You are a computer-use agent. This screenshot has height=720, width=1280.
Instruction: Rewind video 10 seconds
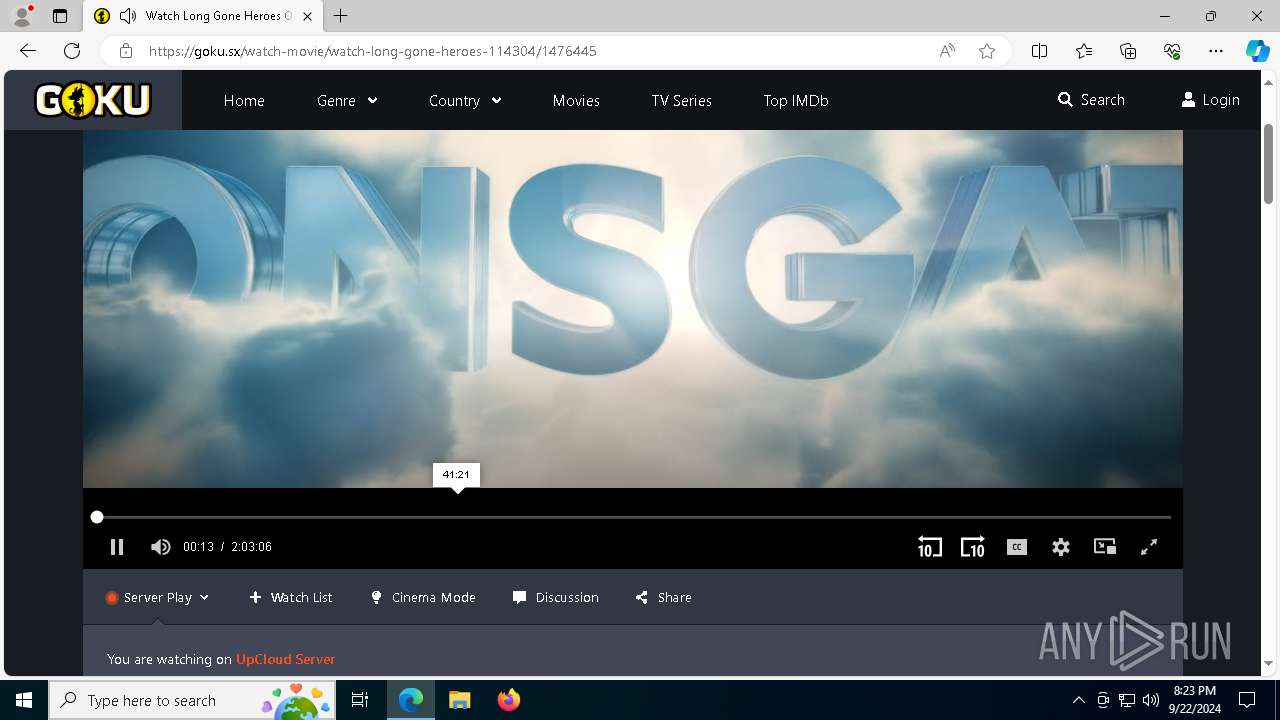pos(929,547)
